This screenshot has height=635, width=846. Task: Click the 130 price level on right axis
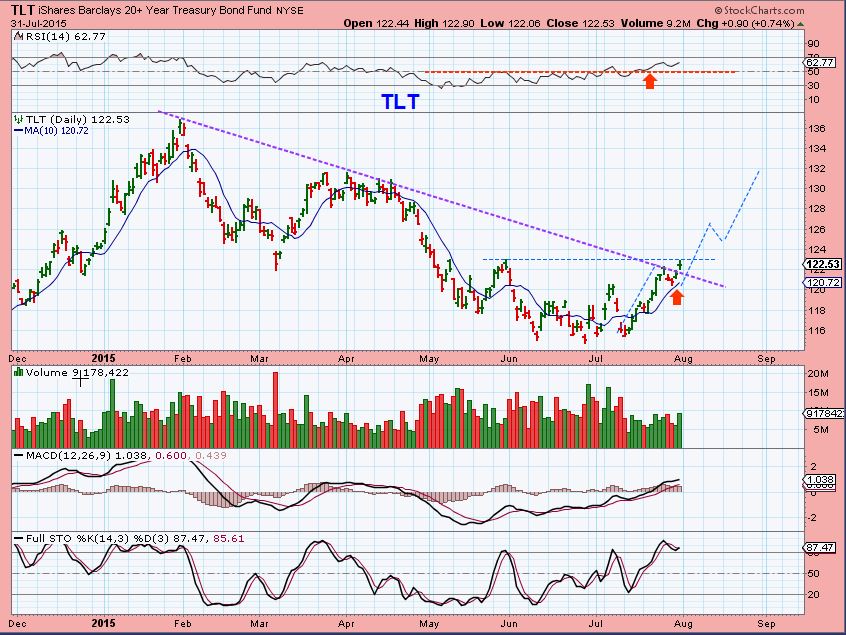817,189
